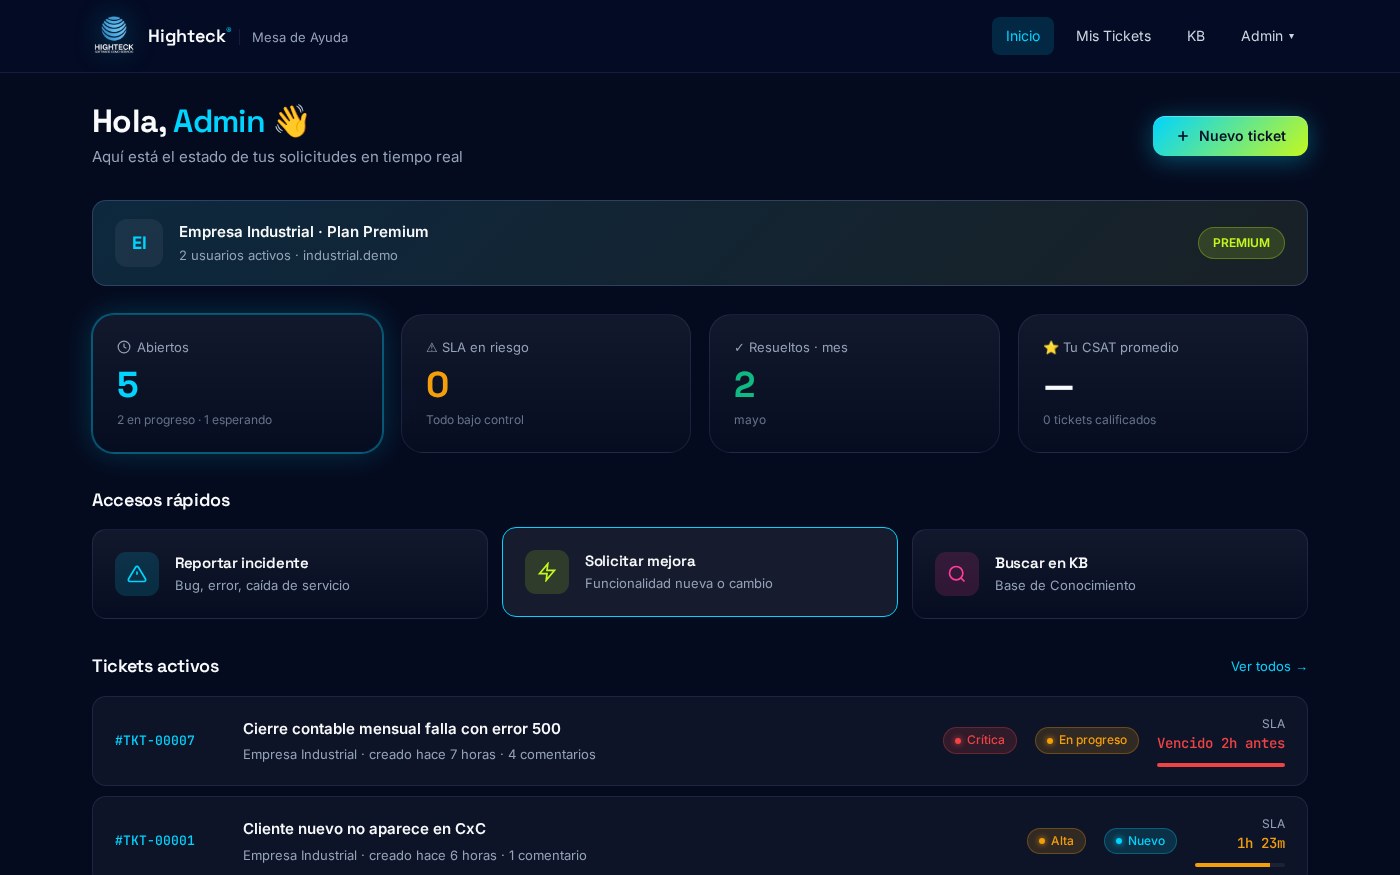Screen dimensions: 1400x875
Task: Click the lightning bolt icon on Solicitar mejora
Action: [547, 572]
